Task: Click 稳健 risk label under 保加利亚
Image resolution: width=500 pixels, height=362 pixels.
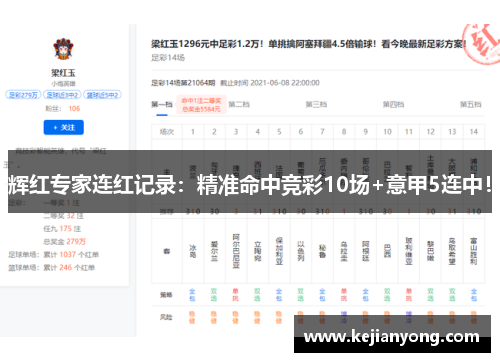Action: 279,317
